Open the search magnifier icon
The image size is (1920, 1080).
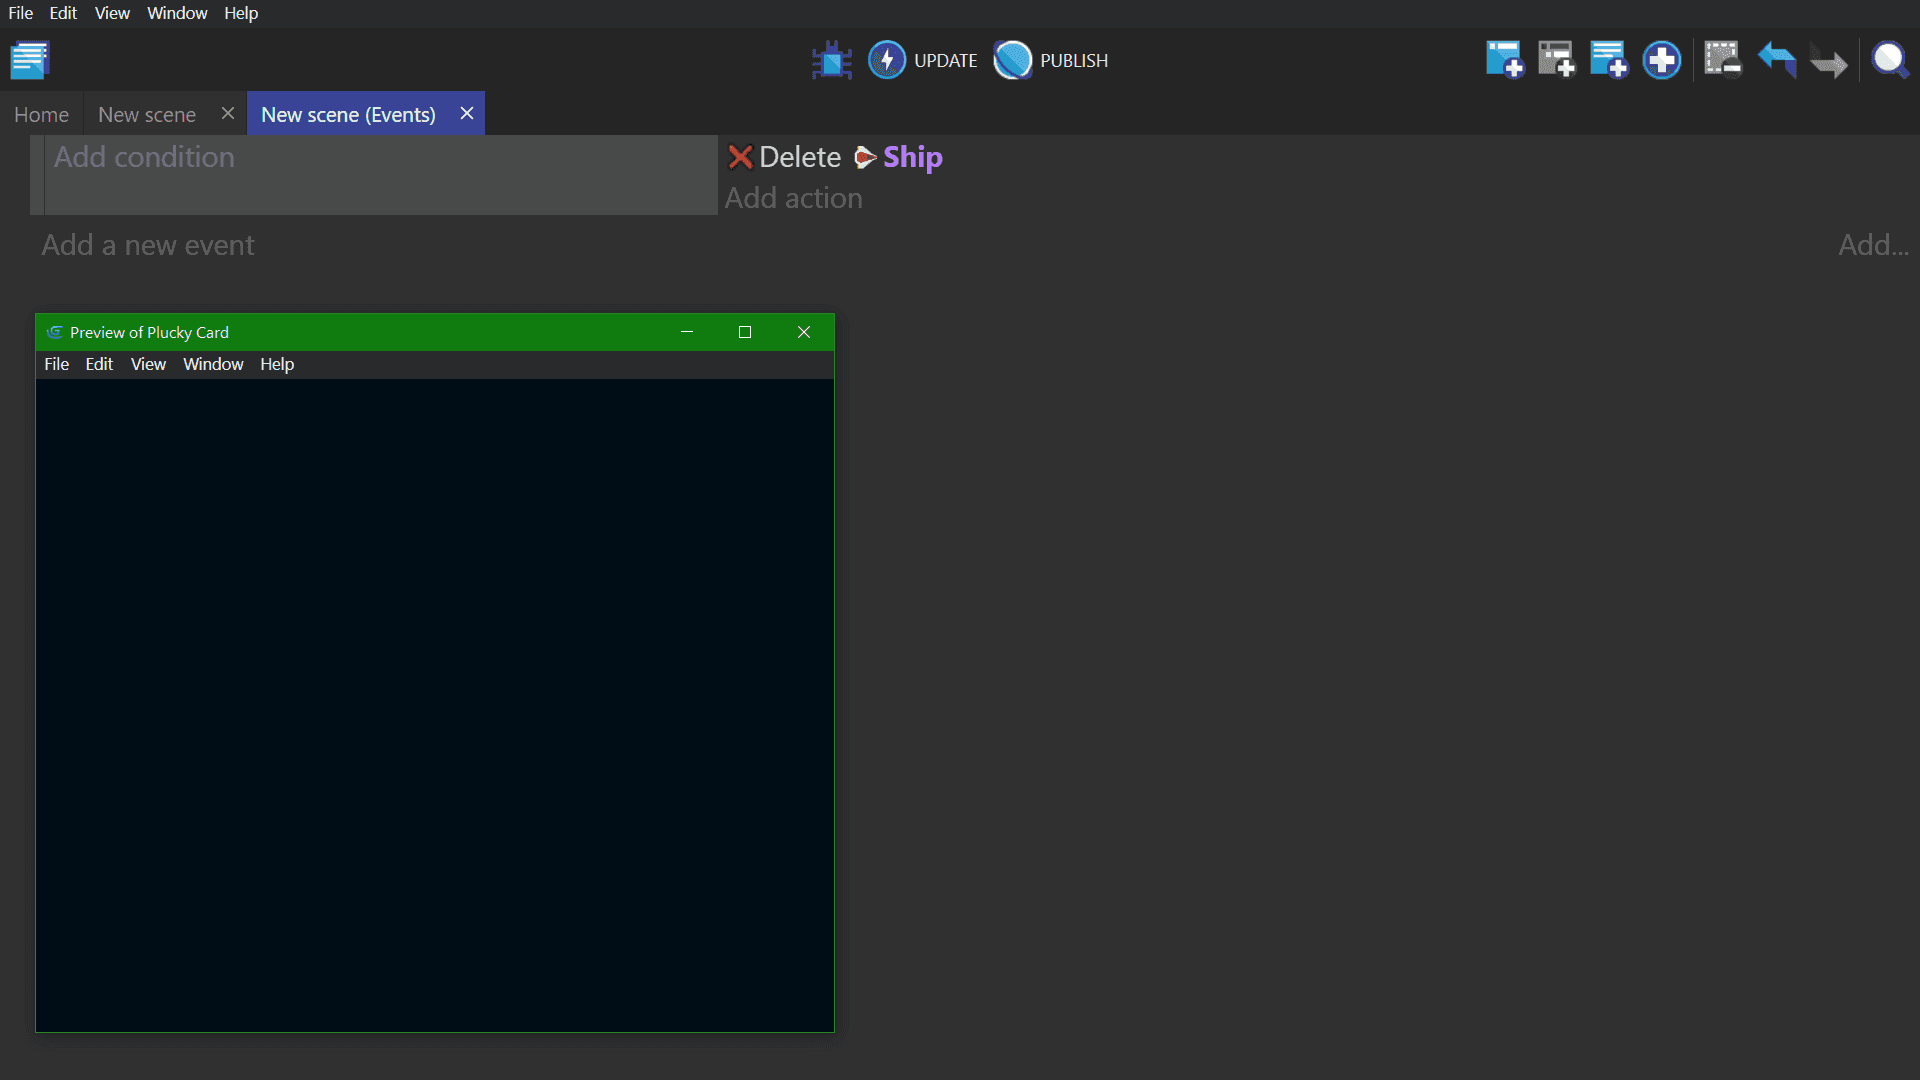pos(1889,60)
